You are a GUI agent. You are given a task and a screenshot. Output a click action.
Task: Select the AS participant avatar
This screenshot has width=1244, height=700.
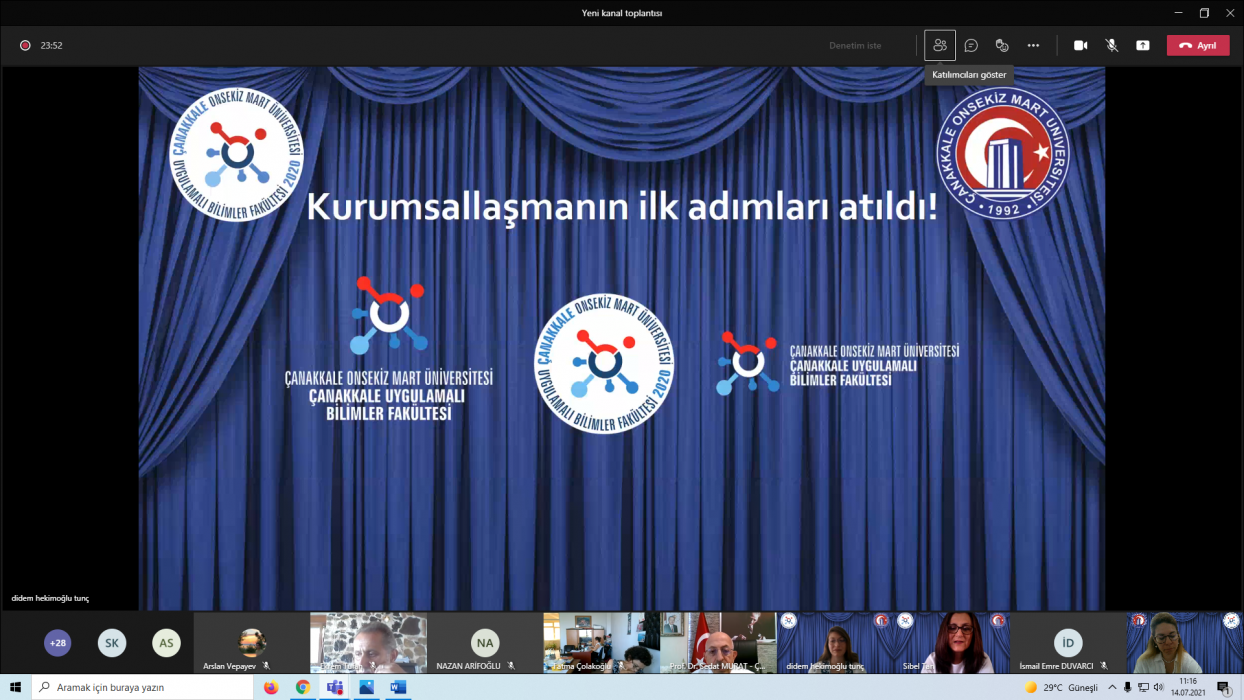pos(166,642)
